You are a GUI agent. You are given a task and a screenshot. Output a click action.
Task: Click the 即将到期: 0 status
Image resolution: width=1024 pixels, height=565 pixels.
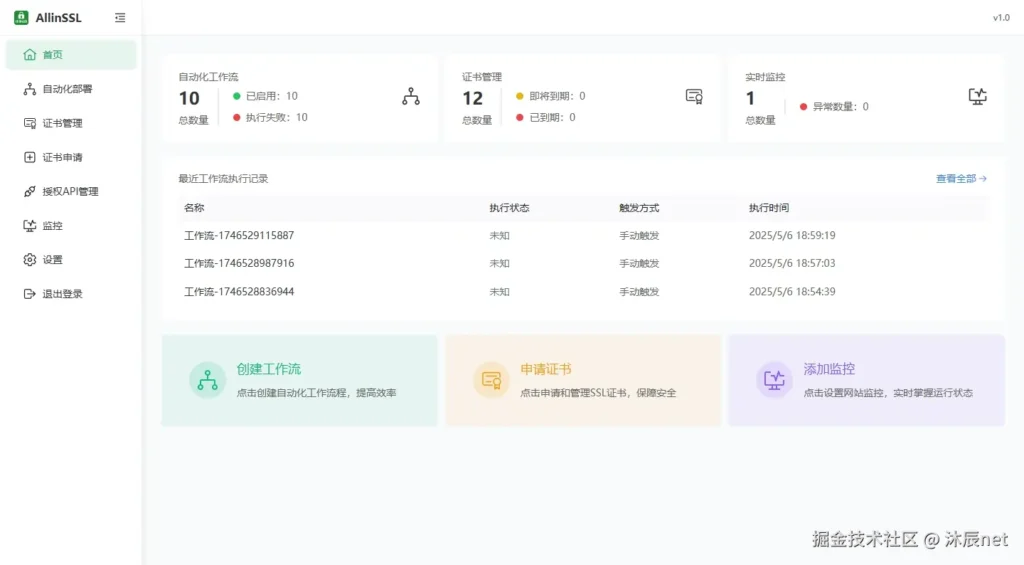(x=551, y=96)
